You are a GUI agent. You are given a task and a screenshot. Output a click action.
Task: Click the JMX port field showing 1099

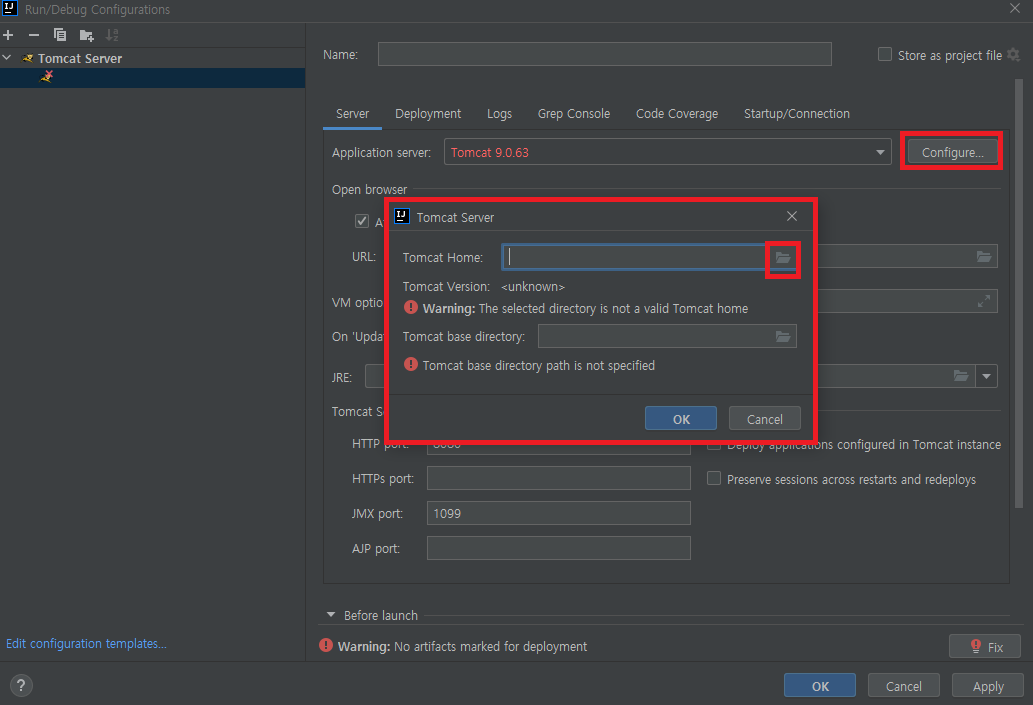click(x=559, y=513)
